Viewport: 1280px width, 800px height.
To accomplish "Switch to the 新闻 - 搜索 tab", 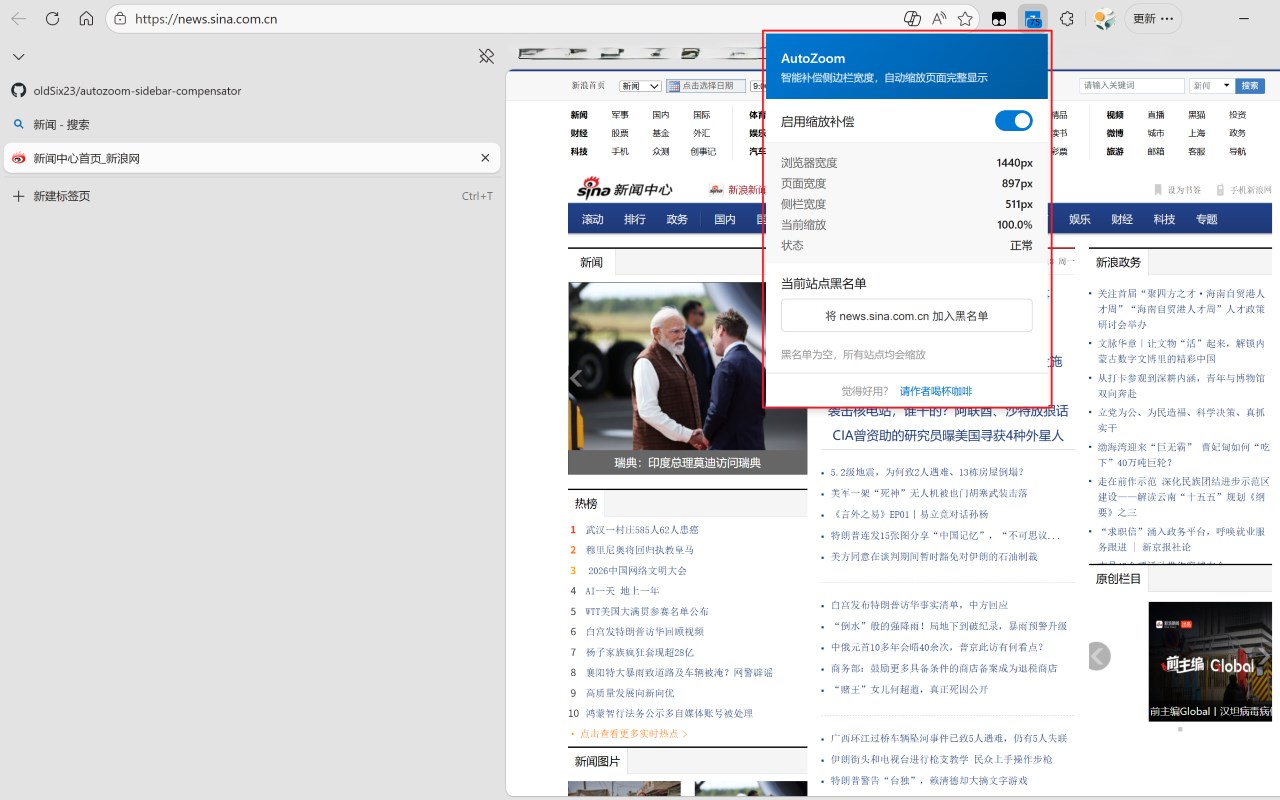I will 252,124.
